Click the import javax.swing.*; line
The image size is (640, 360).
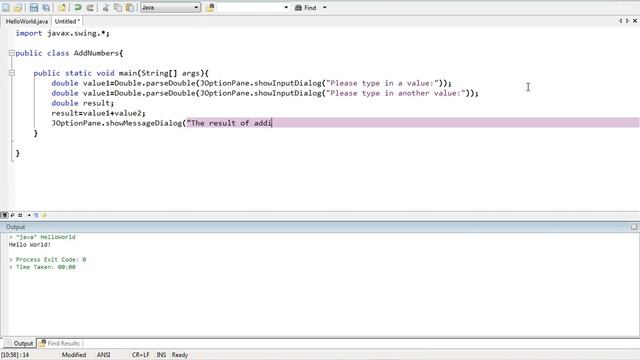[x=62, y=33]
